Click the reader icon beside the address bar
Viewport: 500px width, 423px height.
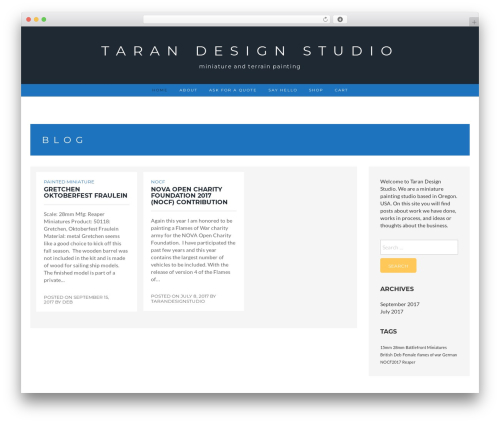[340, 19]
